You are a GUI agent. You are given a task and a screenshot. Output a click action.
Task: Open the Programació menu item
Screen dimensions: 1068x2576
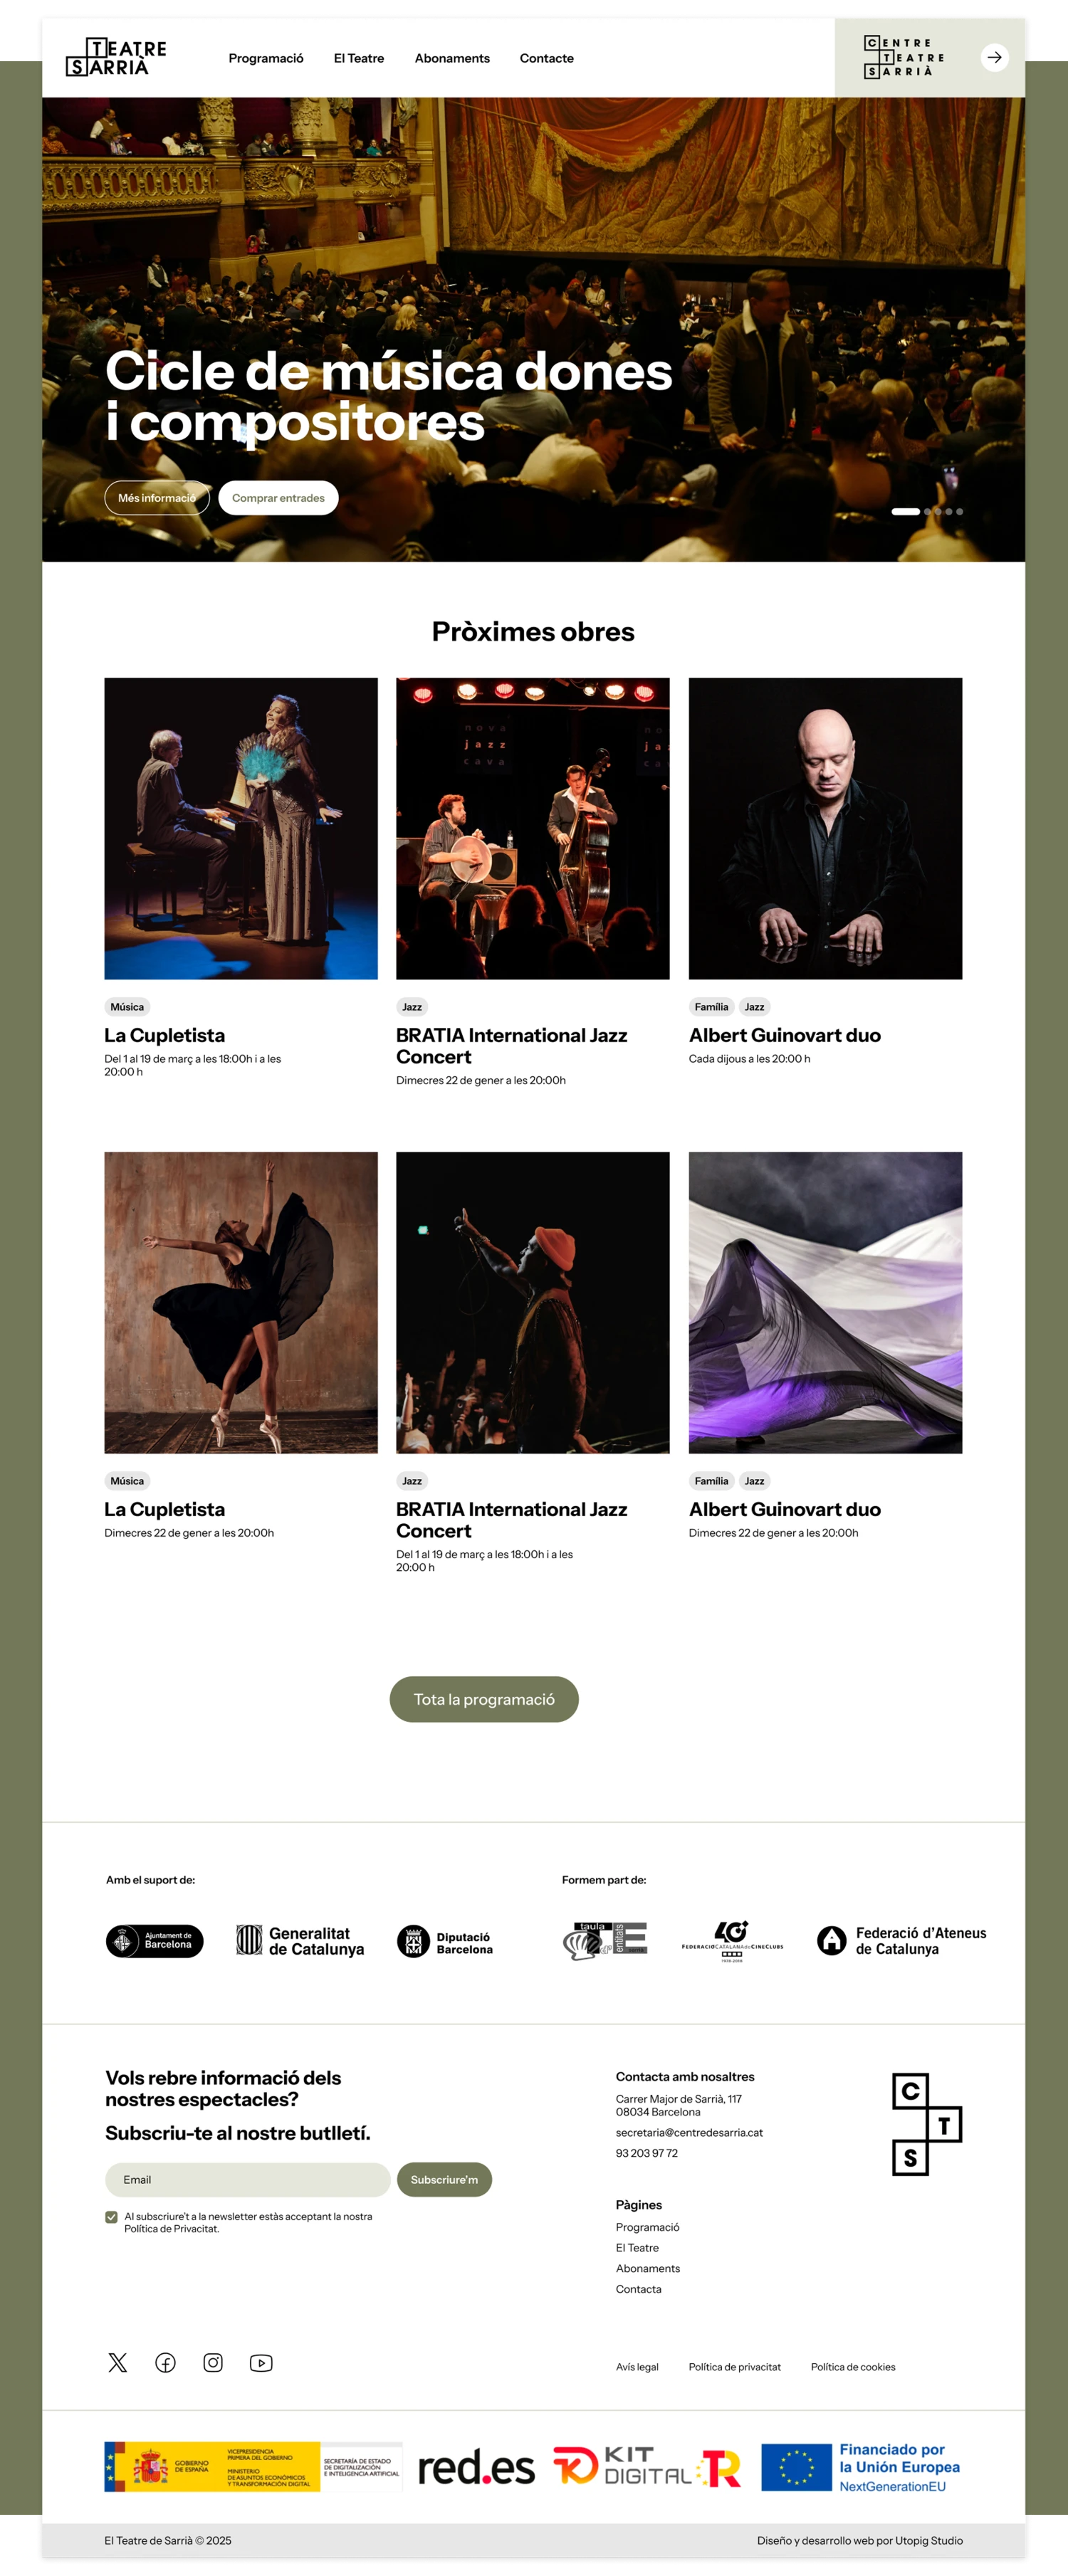266,58
